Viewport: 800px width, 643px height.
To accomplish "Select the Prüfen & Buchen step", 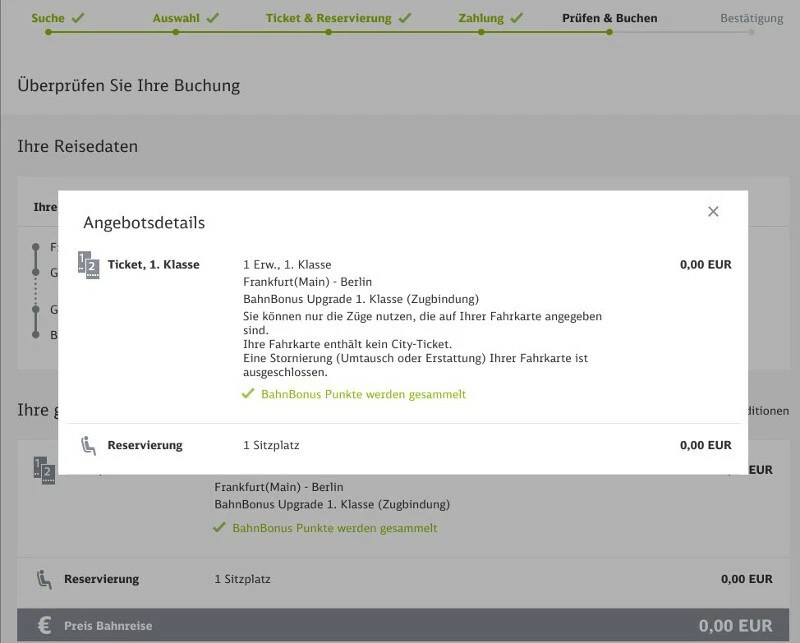I will (x=609, y=18).
